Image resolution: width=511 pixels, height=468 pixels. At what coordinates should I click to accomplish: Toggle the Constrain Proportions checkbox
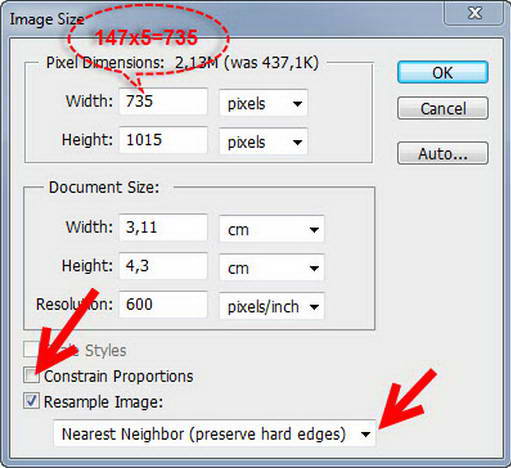pyautogui.click(x=31, y=376)
